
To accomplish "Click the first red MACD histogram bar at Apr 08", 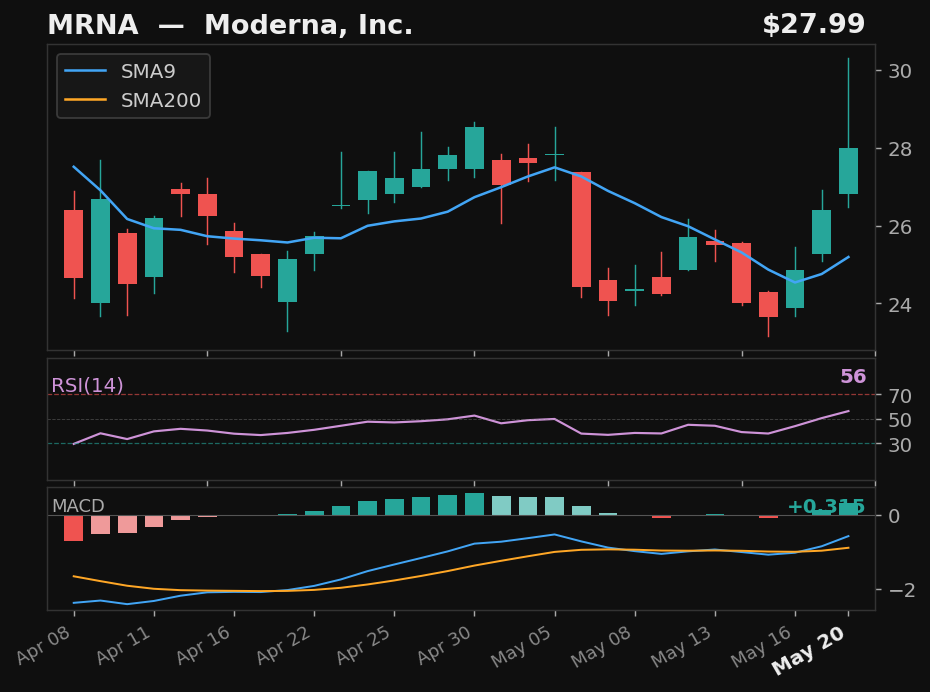I will tap(74, 528).
